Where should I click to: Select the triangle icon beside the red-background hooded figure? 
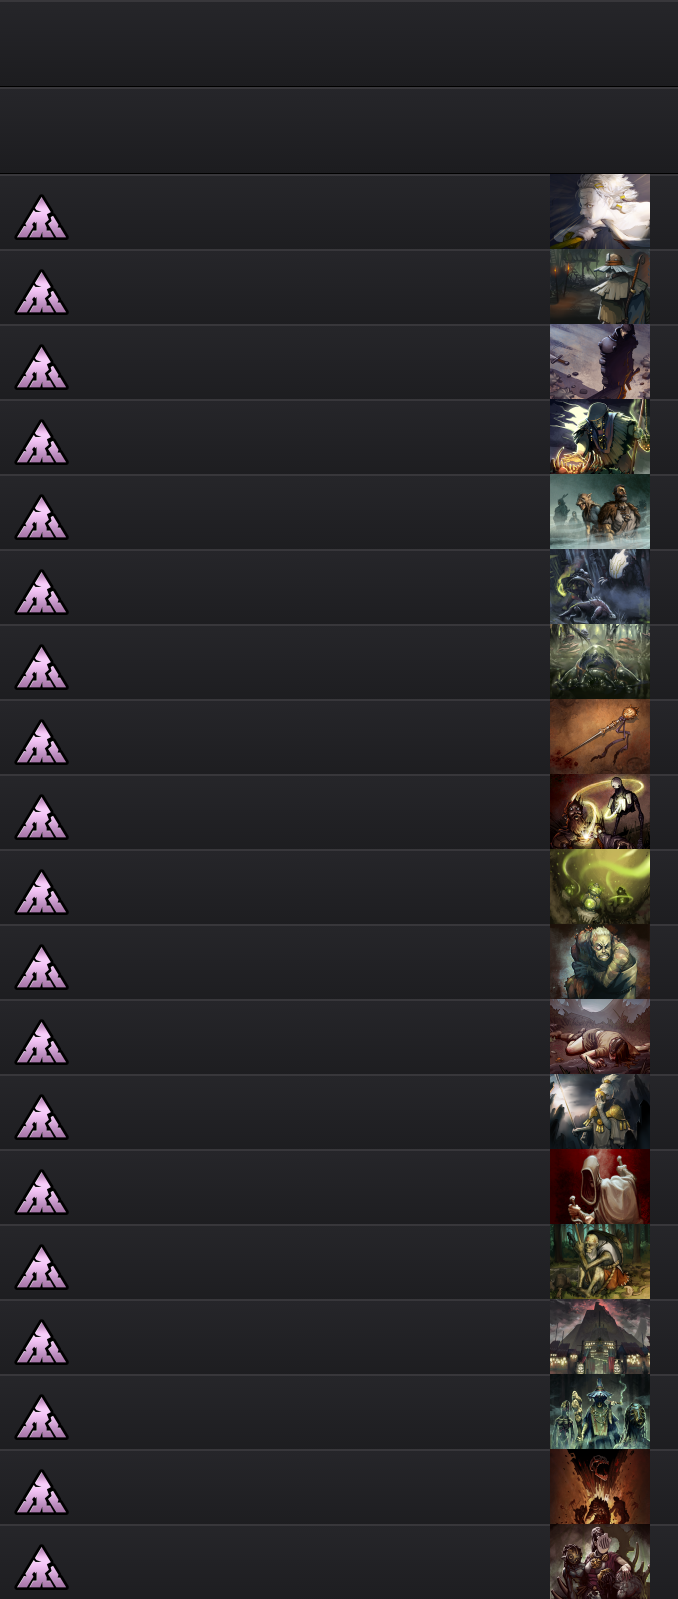(41, 1192)
